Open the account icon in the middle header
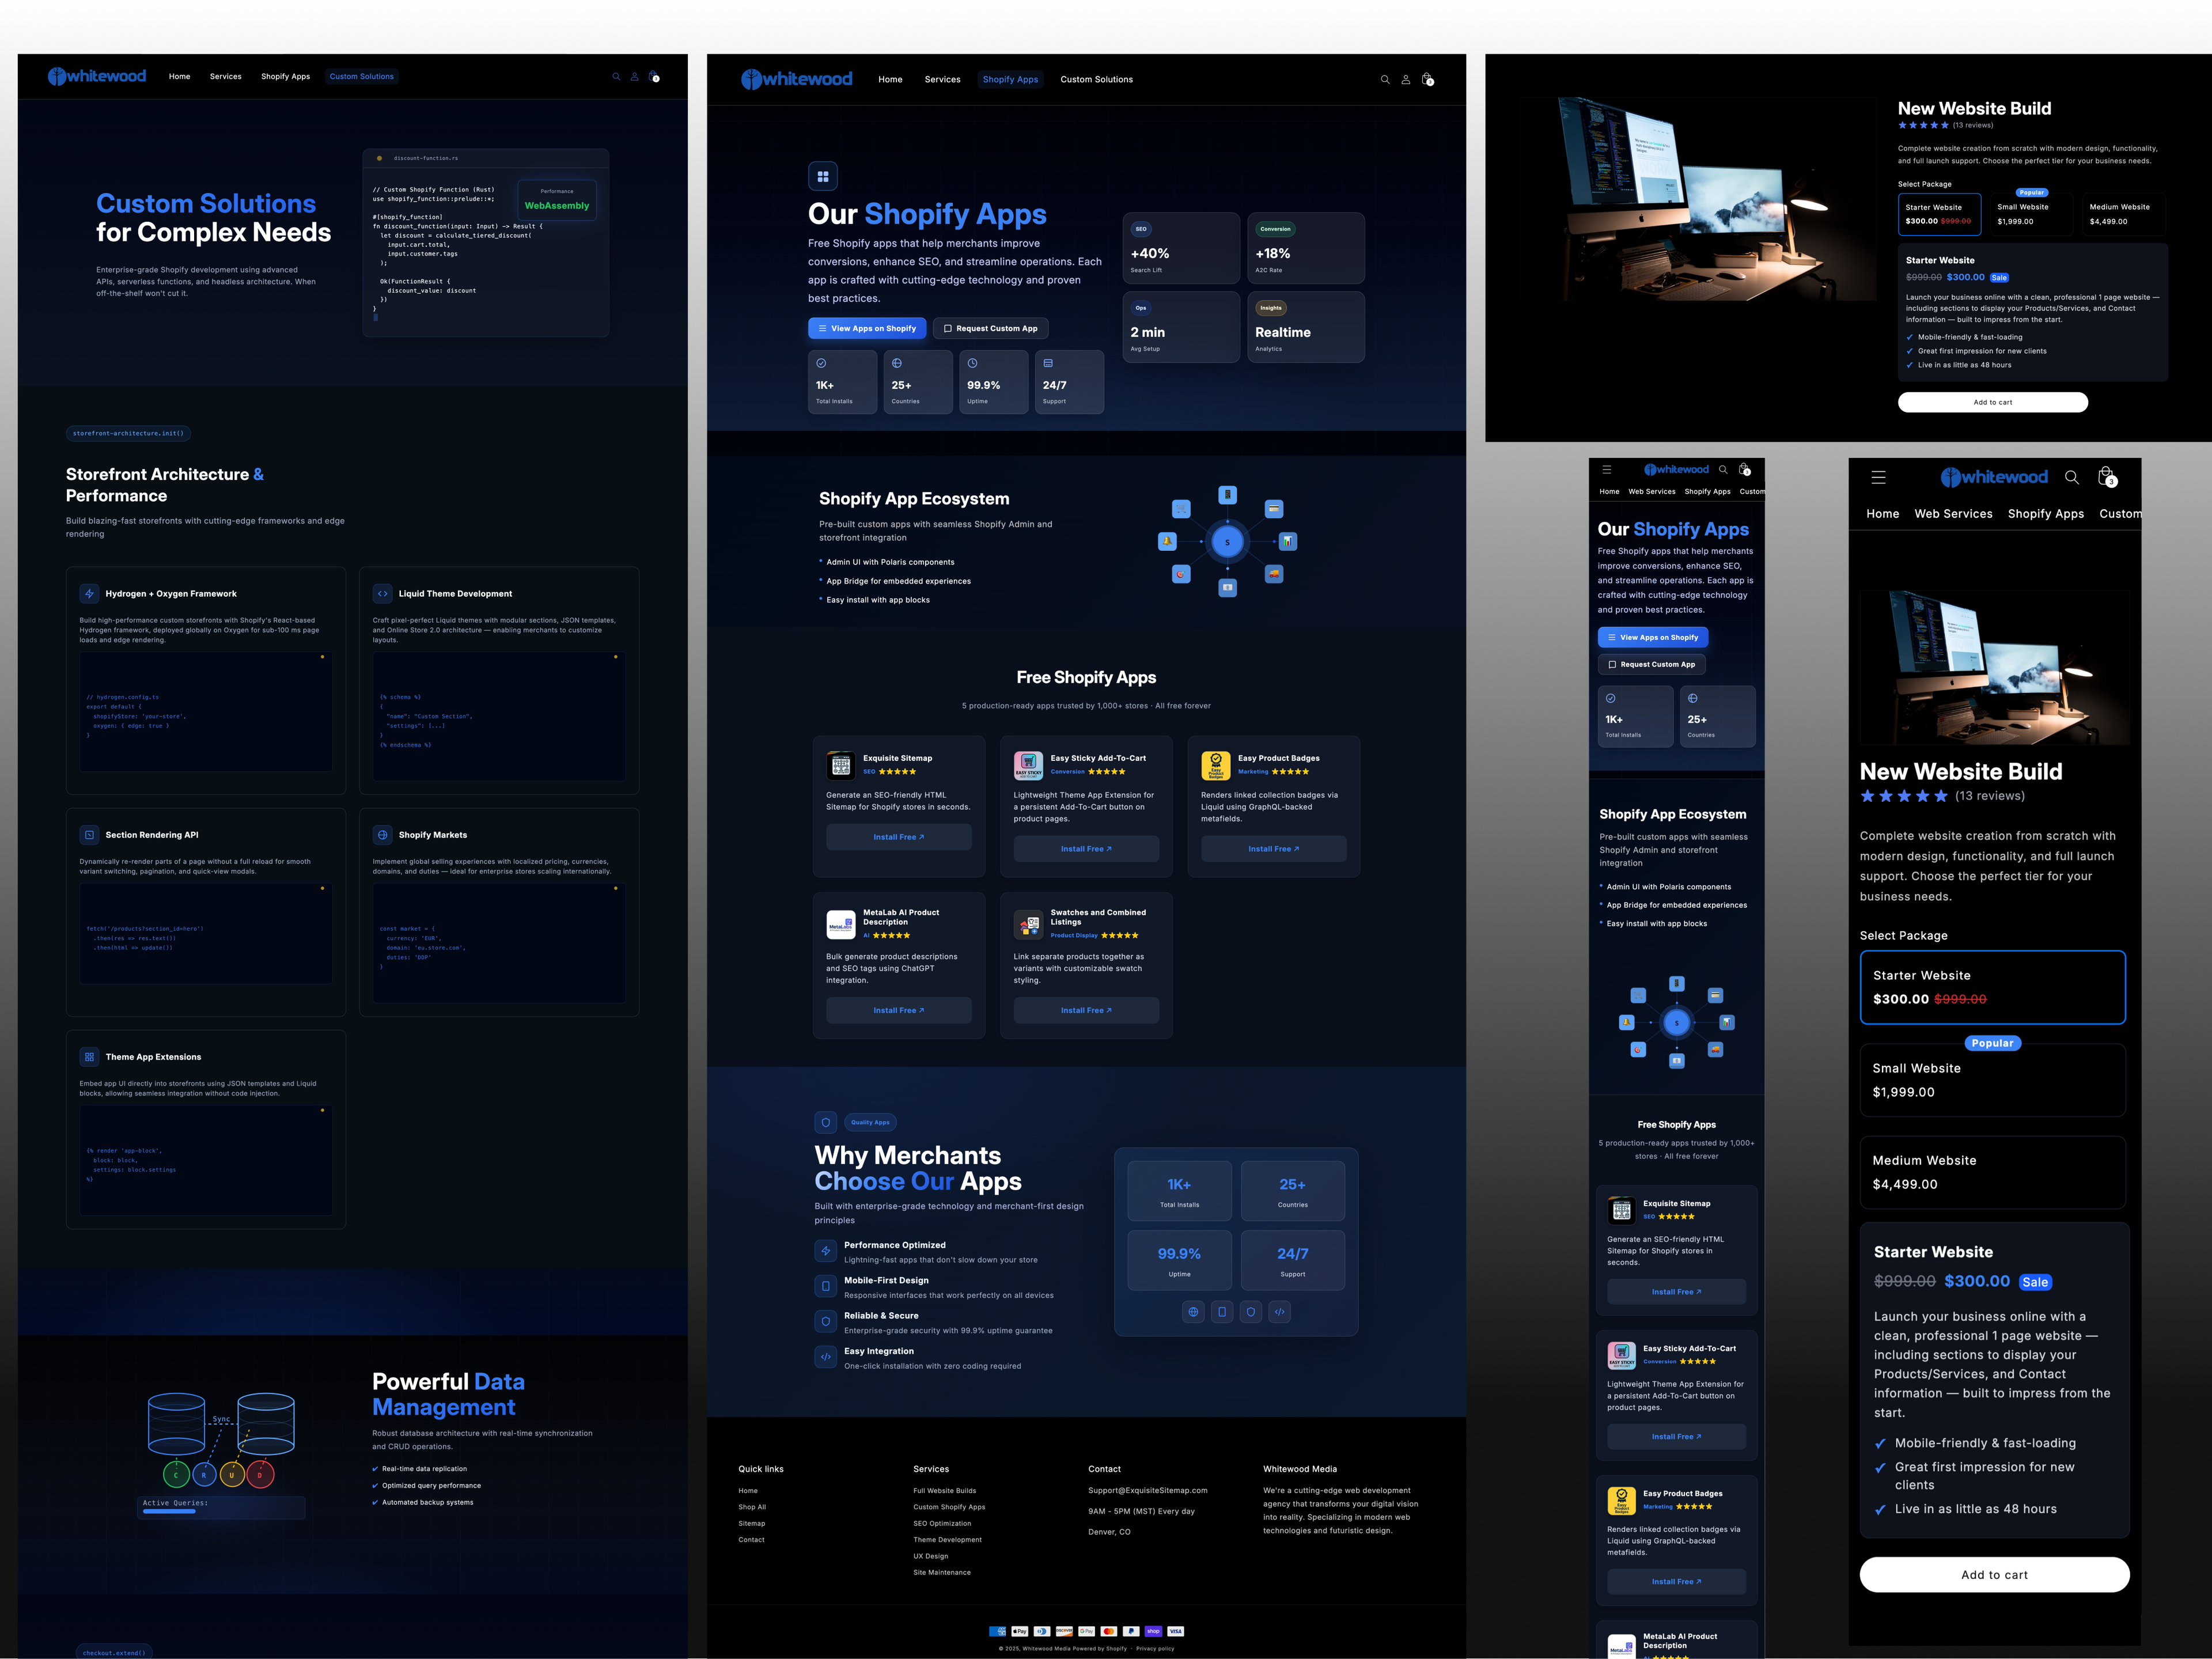 [1405, 80]
